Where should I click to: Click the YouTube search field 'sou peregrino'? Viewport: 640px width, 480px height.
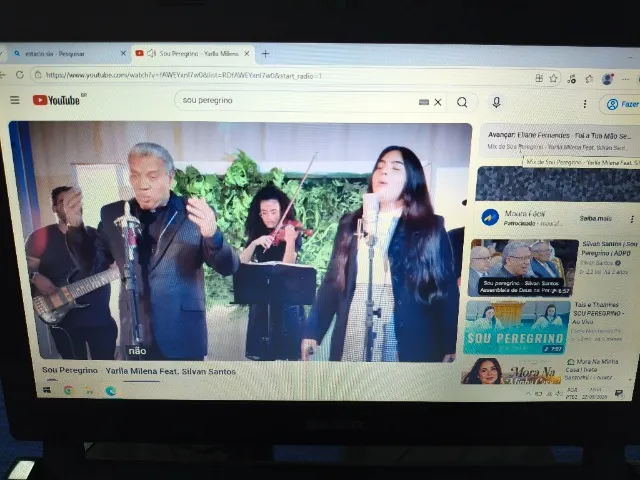click(298, 101)
